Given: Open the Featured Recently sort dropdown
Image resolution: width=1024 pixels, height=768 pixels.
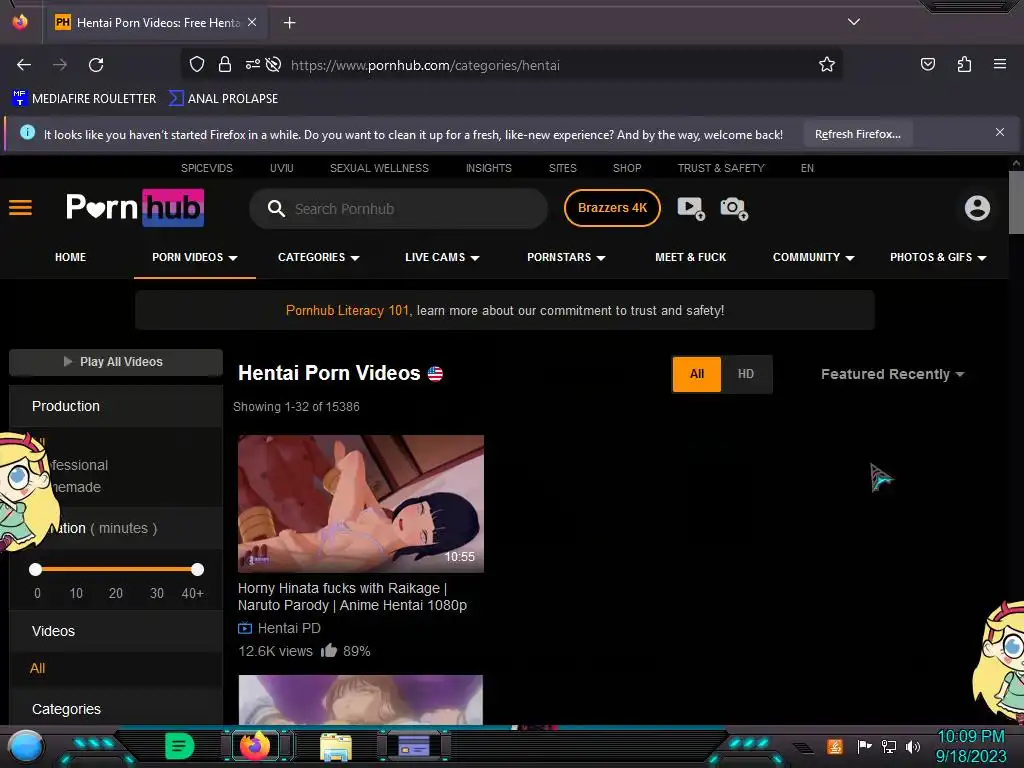Looking at the screenshot, I should (x=892, y=374).
